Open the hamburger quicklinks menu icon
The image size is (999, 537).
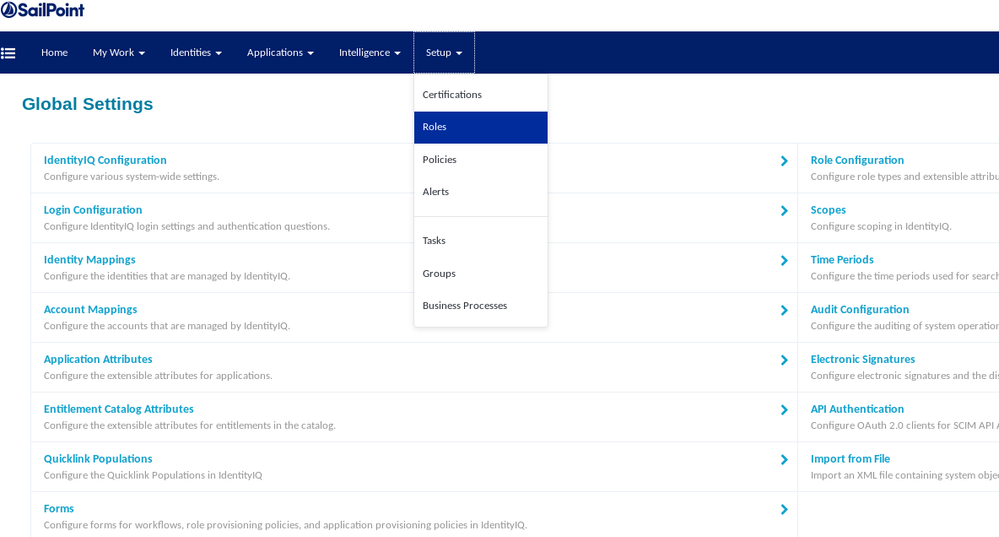[8, 53]
